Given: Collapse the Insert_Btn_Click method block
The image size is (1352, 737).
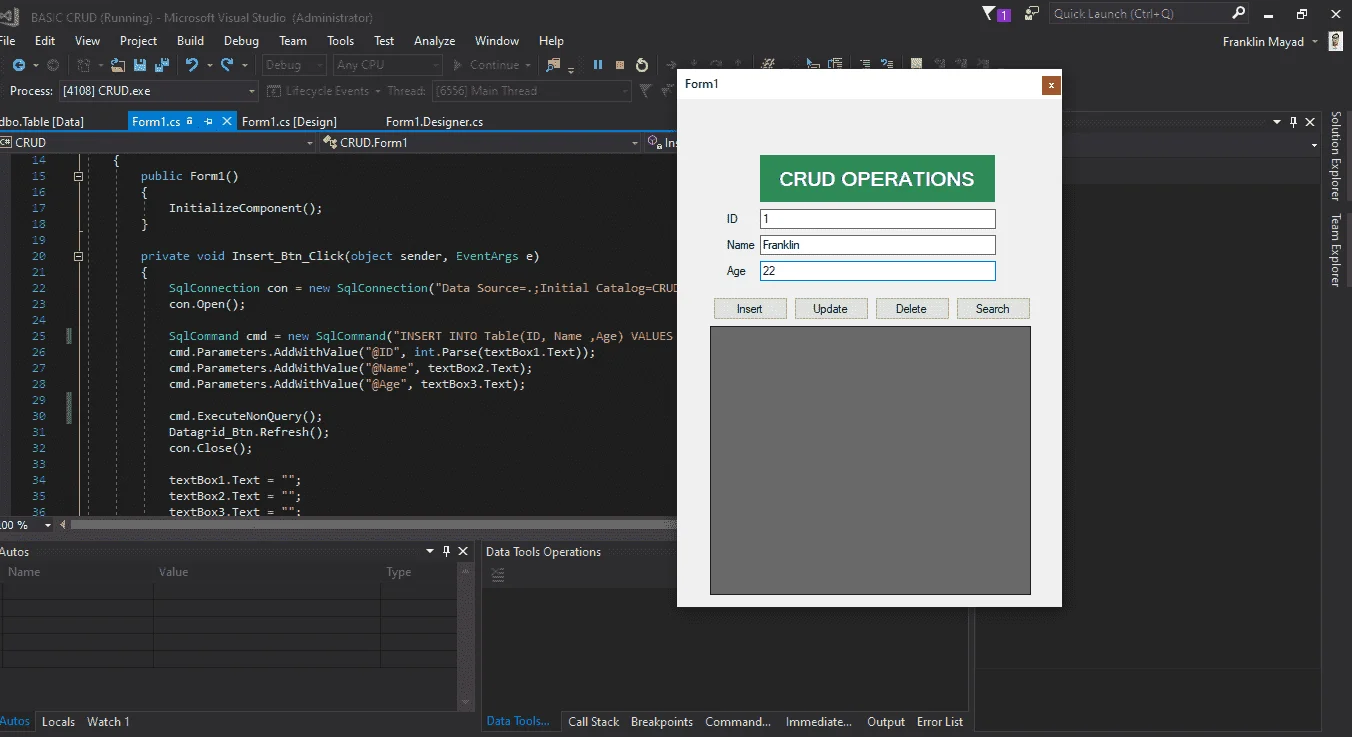Looking at the screenshot, I should click(78, 256).
